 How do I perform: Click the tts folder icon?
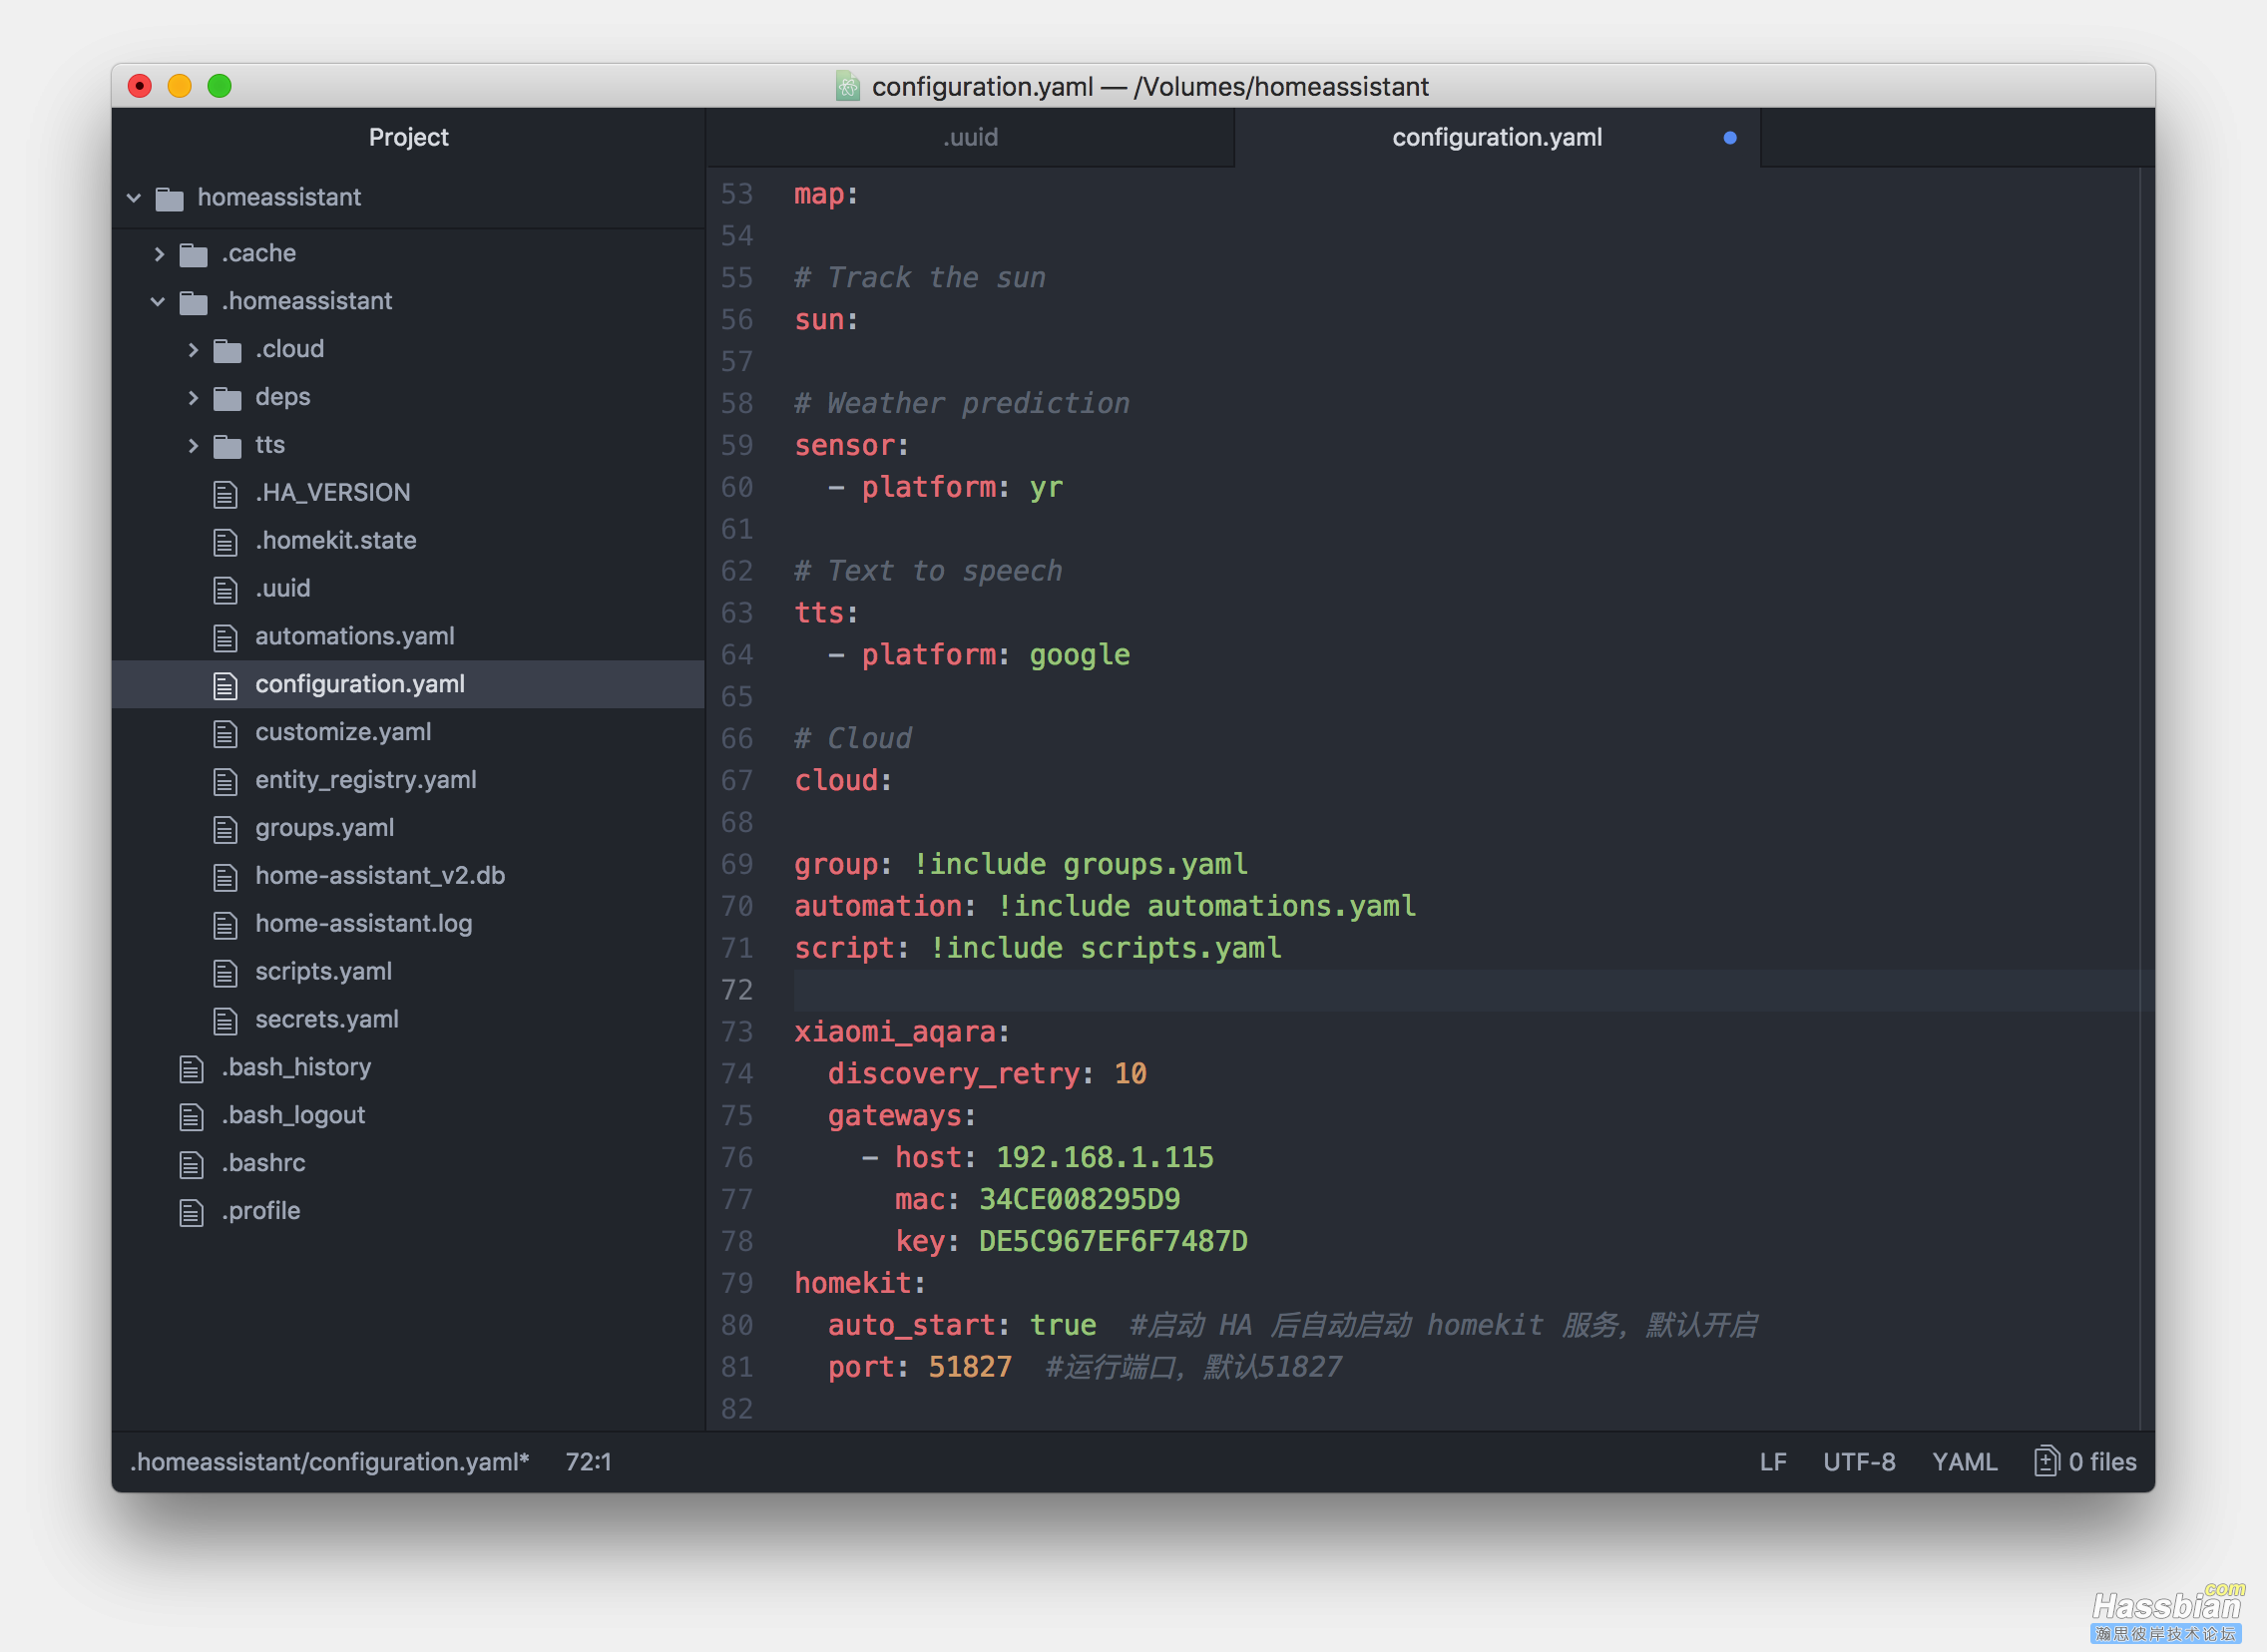pyautogui.click(x=228, y=446)
